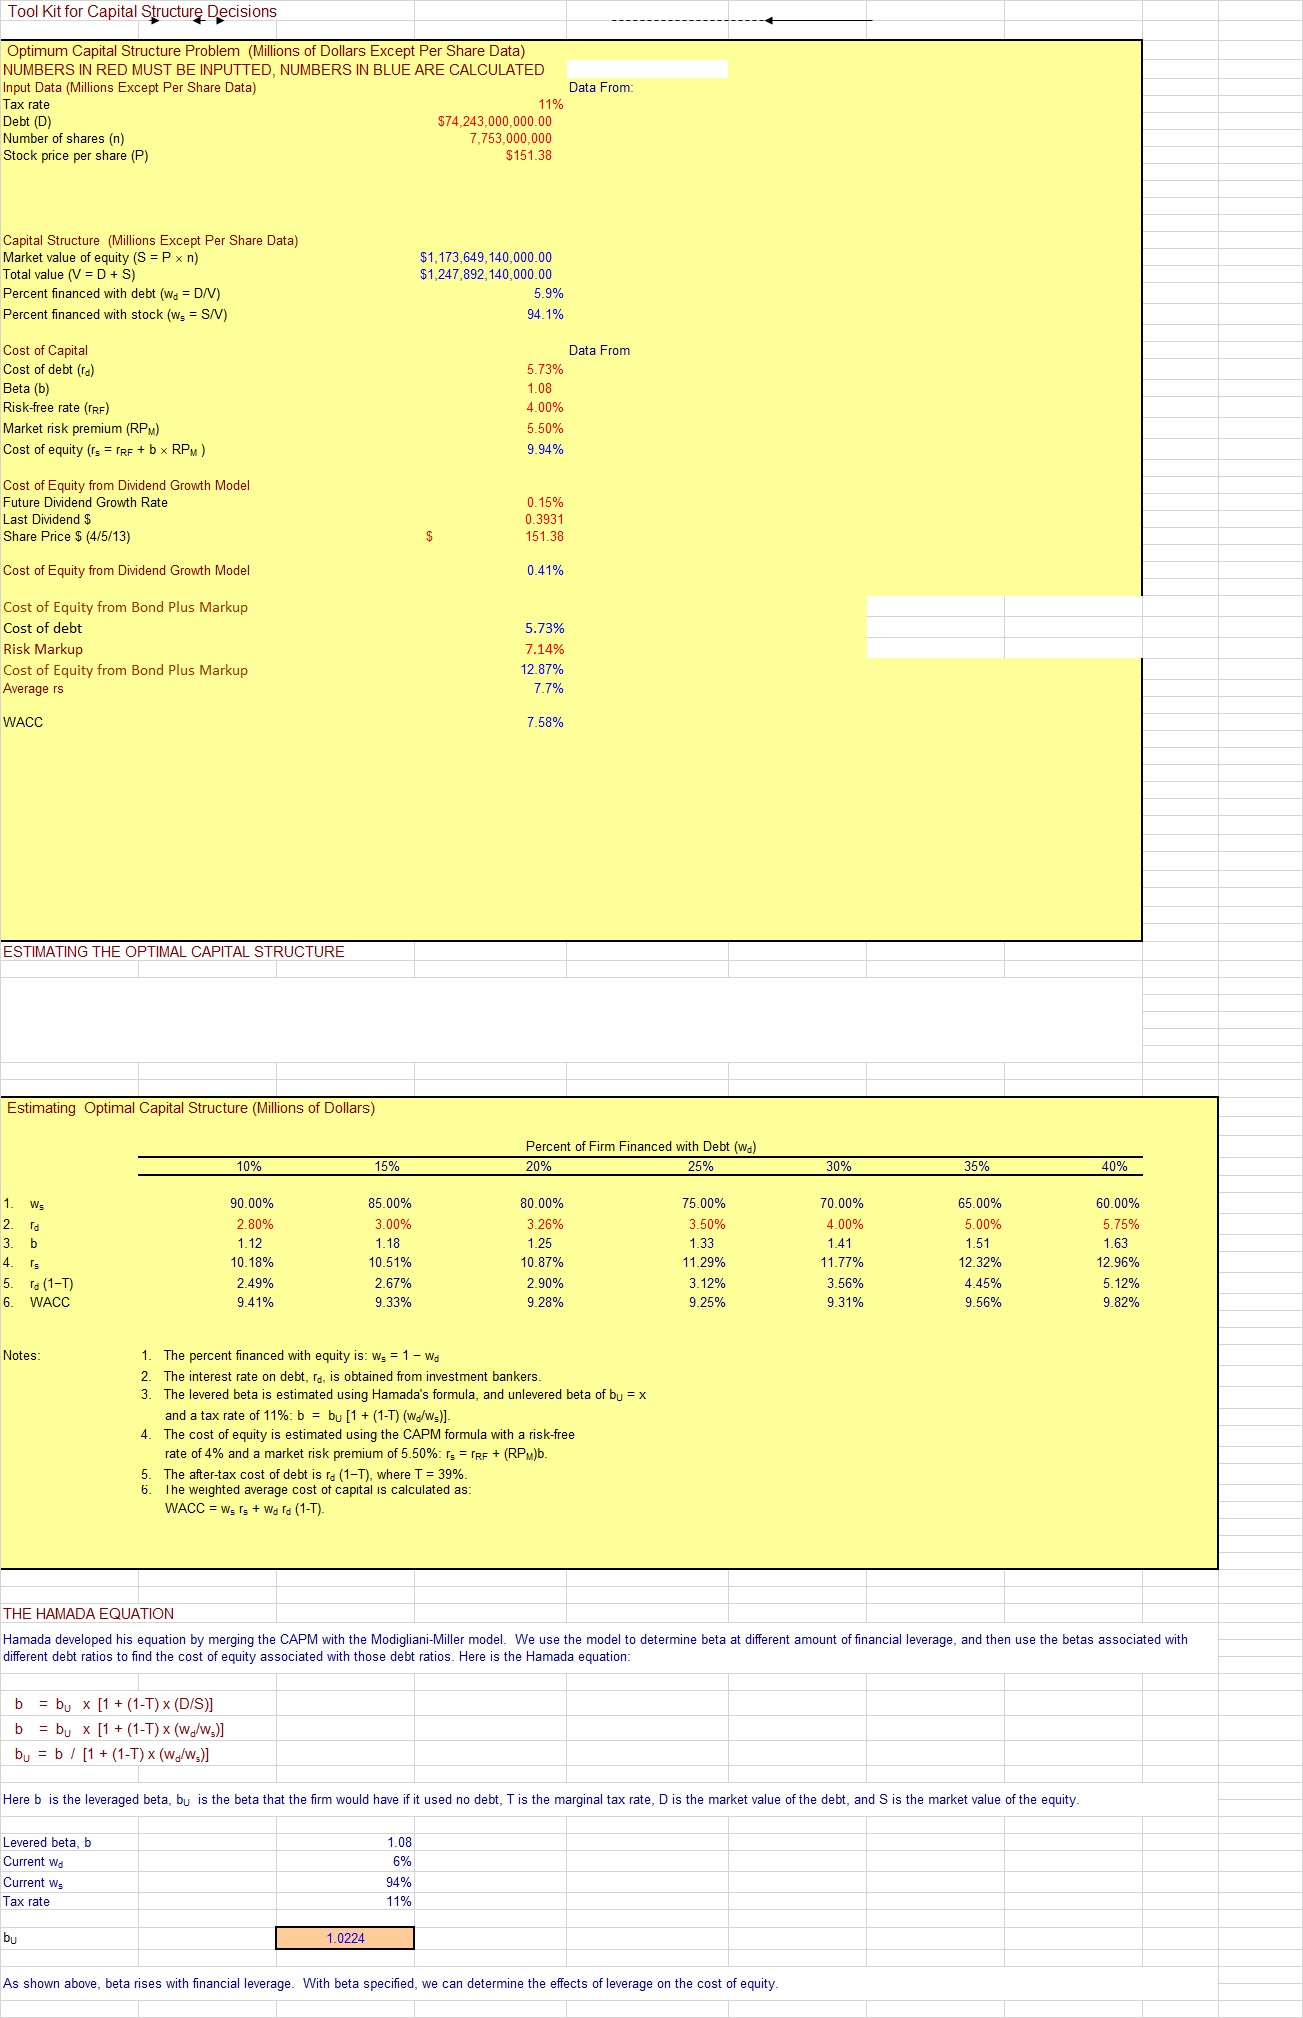The height and width of the screenshot is (2018, 1303).
Task: Select the beta 1.25 table cell
Action: (x=540, y=1244)
